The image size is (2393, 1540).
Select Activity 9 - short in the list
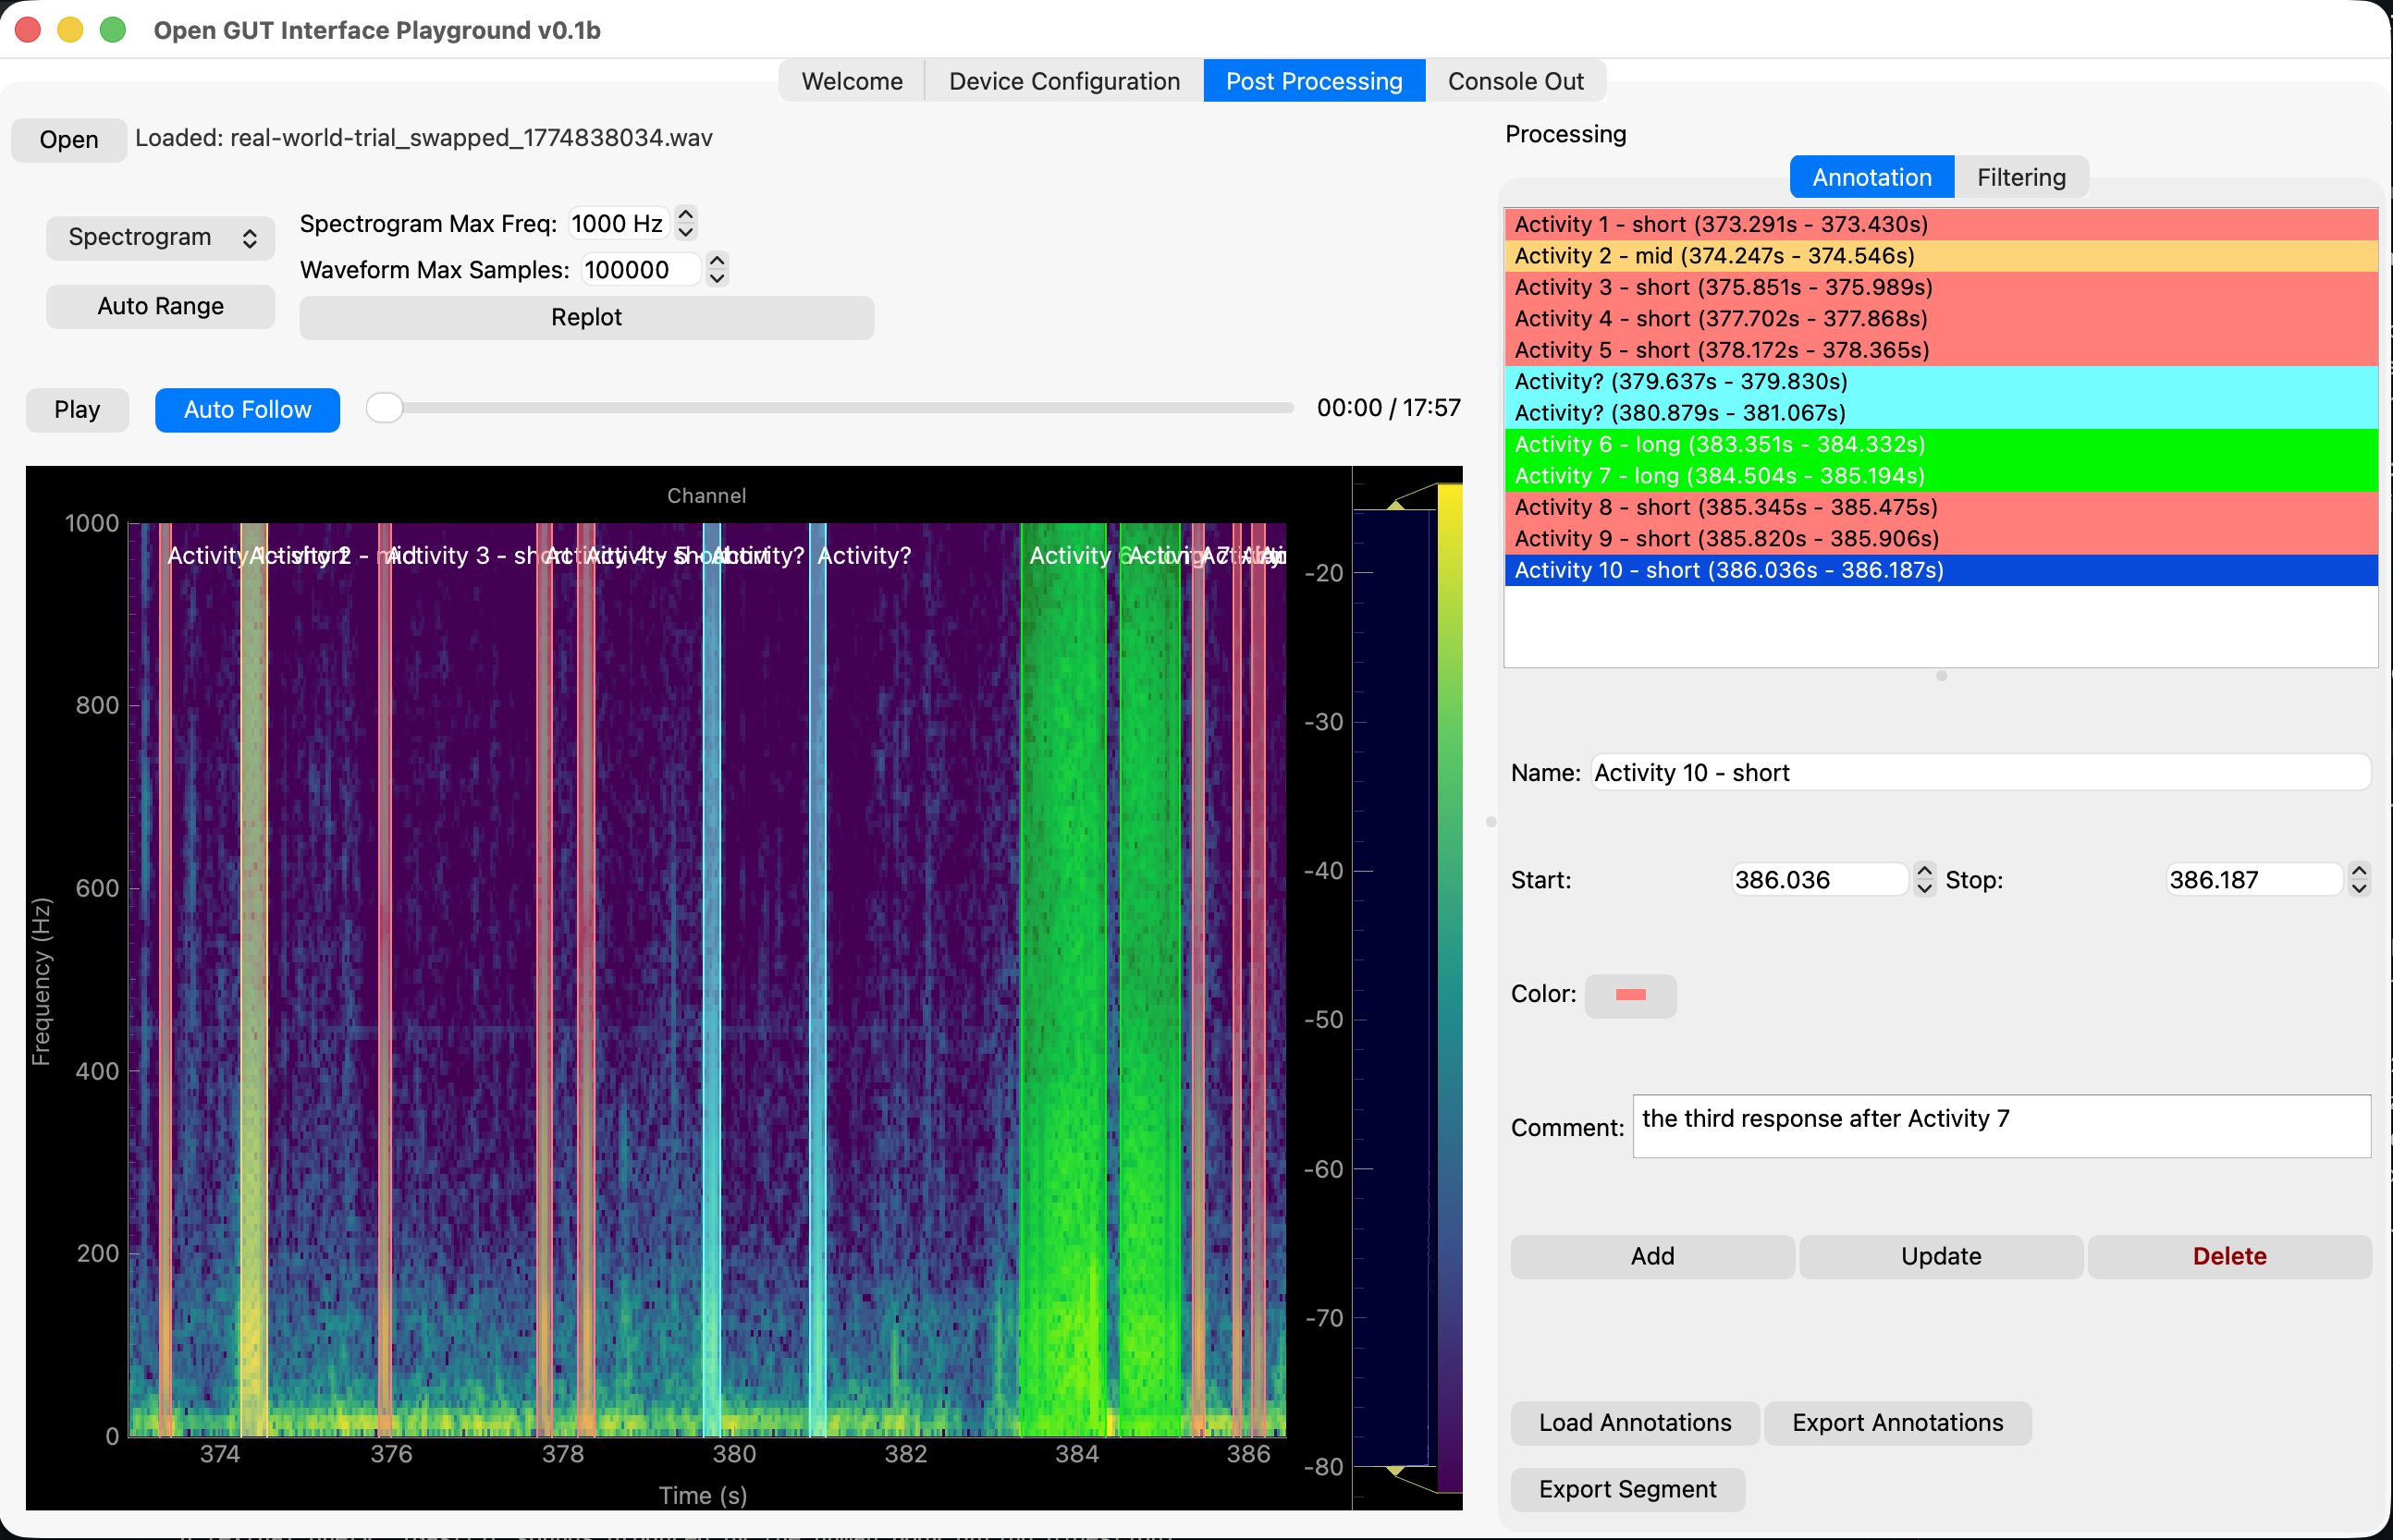1940,539
